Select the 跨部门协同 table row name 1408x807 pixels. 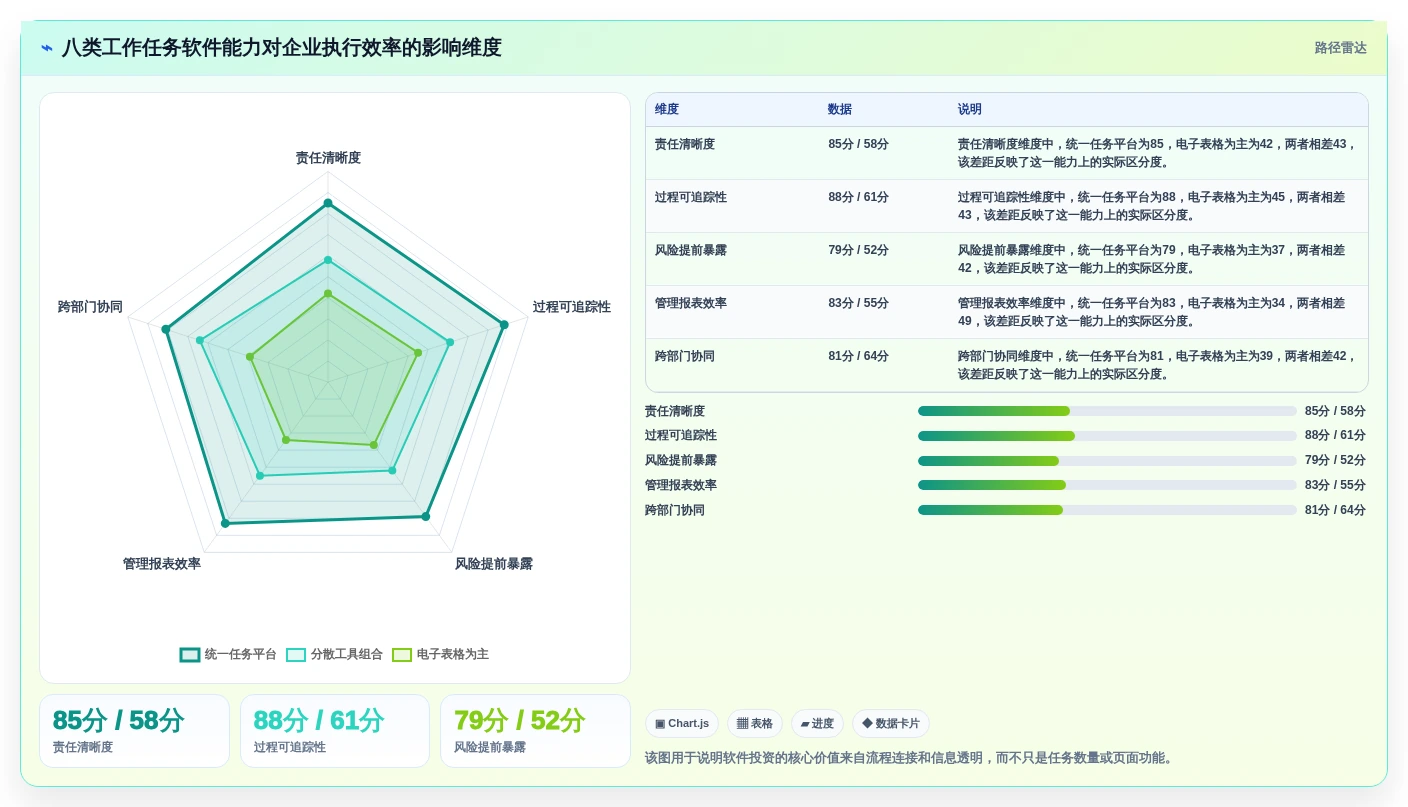685,356
